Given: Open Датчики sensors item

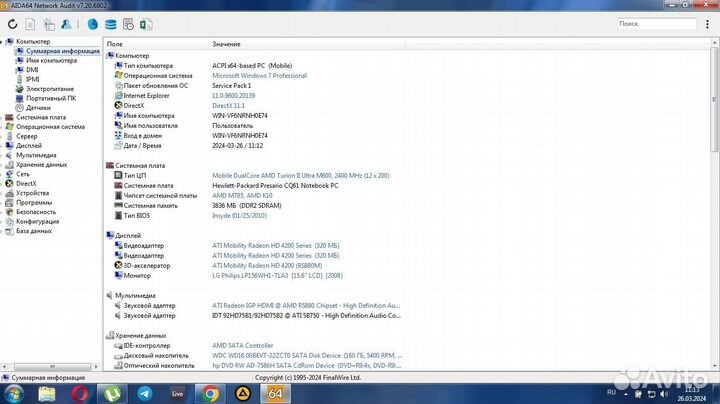Looking at the screenshot, I should click(x=38, y=107).
